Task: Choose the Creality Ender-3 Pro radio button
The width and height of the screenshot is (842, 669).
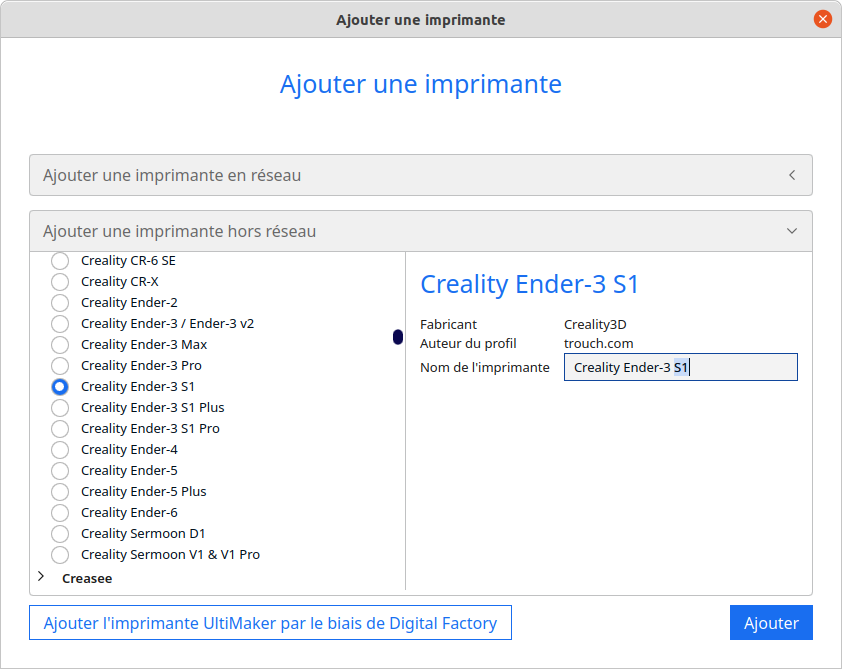Action: pyautogui.click(x=60, y=366)
